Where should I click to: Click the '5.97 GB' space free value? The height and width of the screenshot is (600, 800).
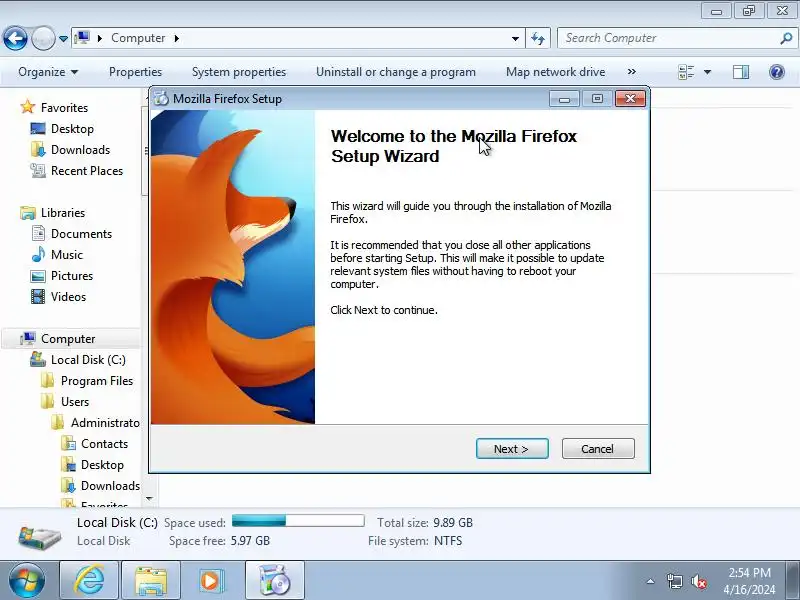click(x=250, y=541)
